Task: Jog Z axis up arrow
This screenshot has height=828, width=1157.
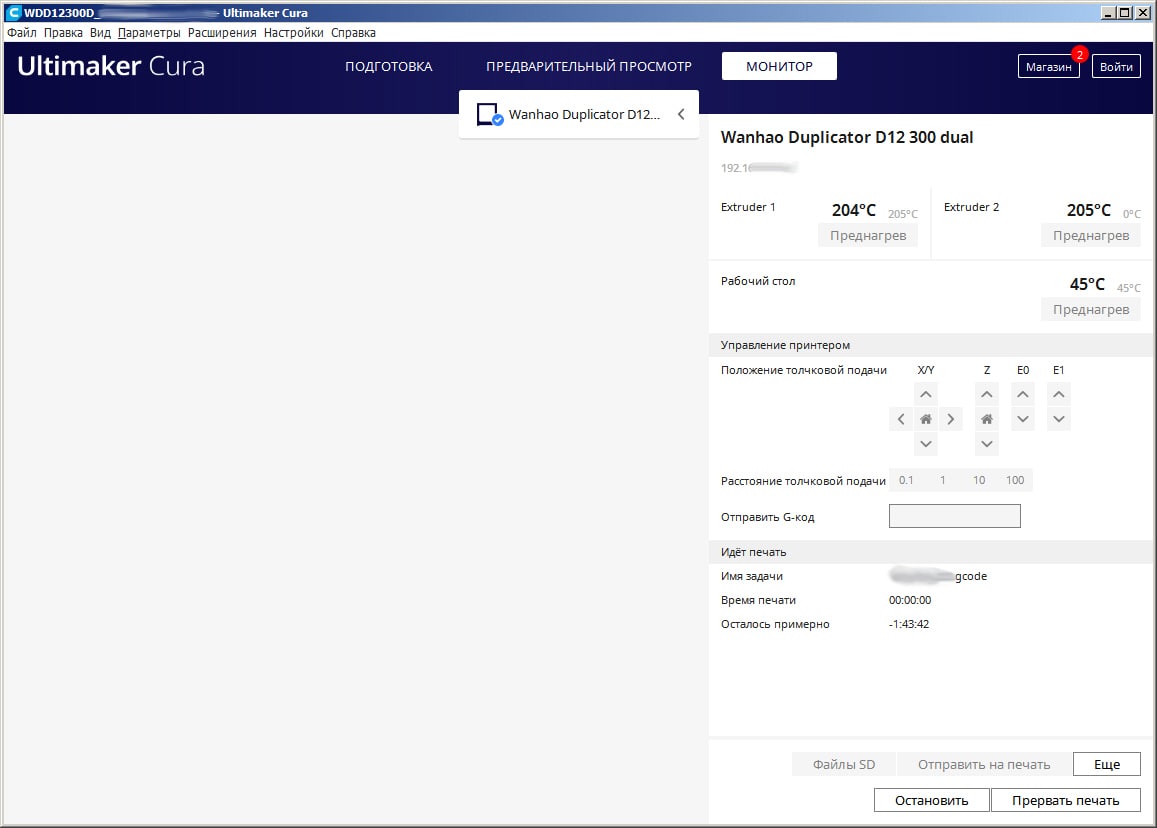Action: point(987,394)
